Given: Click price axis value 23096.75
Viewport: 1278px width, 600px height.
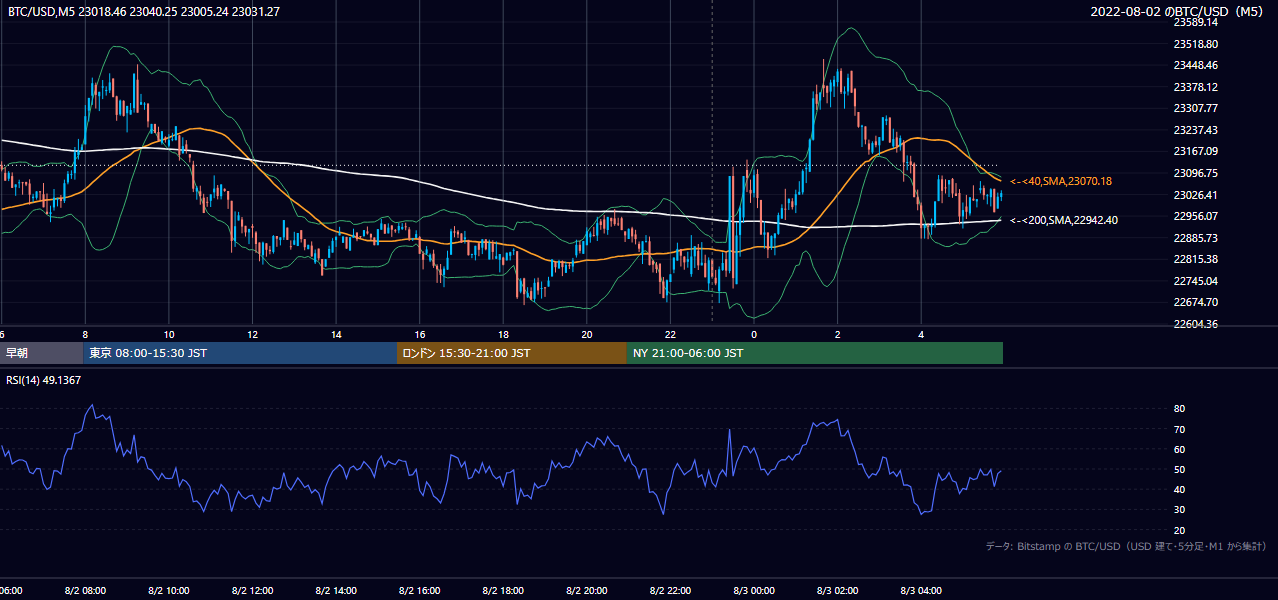Looking at the screenshot, I should point(1195,173).
